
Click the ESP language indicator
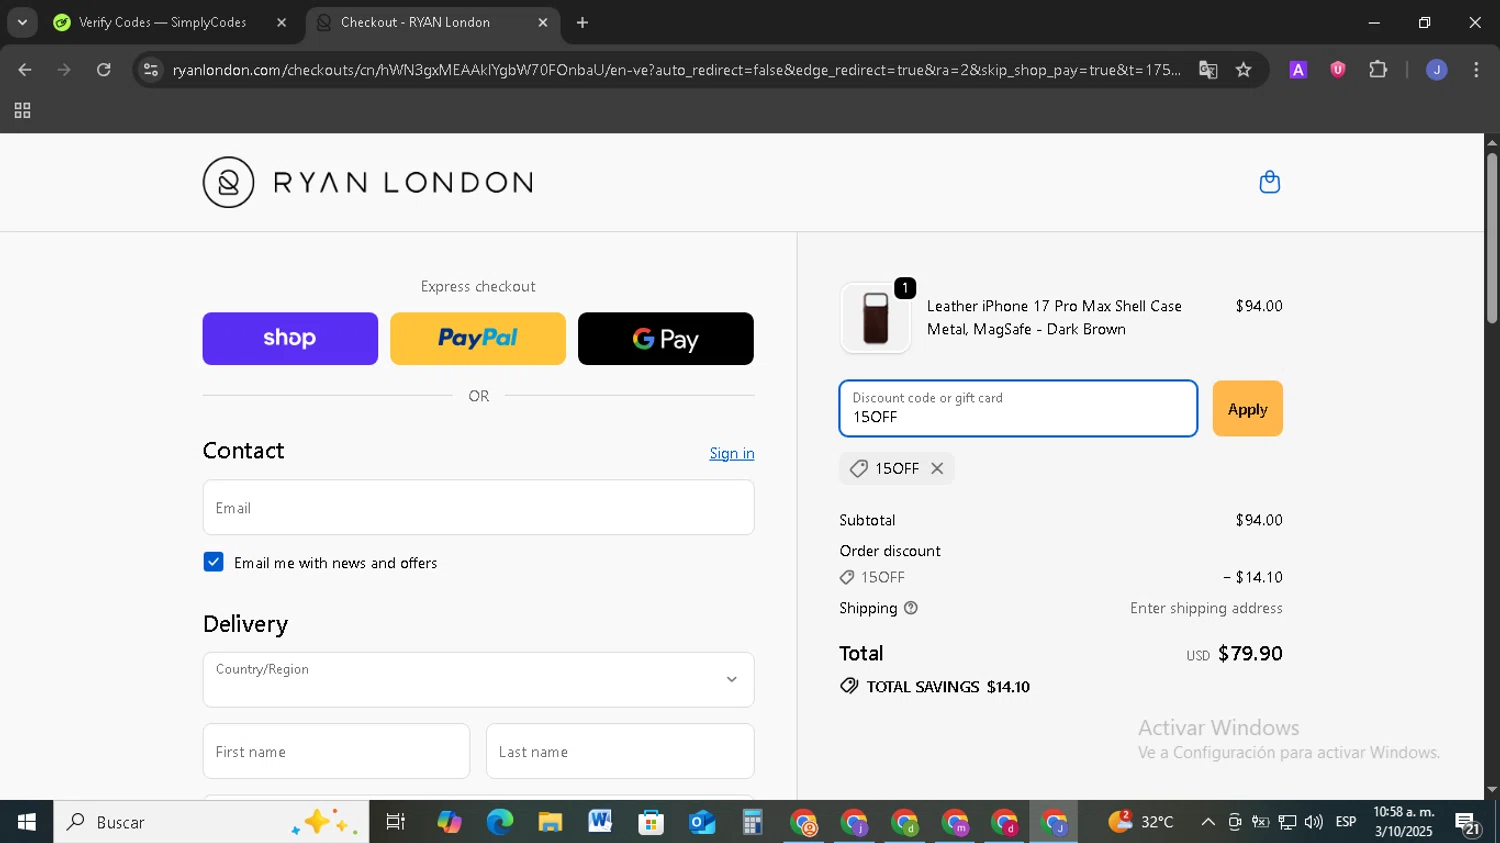coord(1346,822)
